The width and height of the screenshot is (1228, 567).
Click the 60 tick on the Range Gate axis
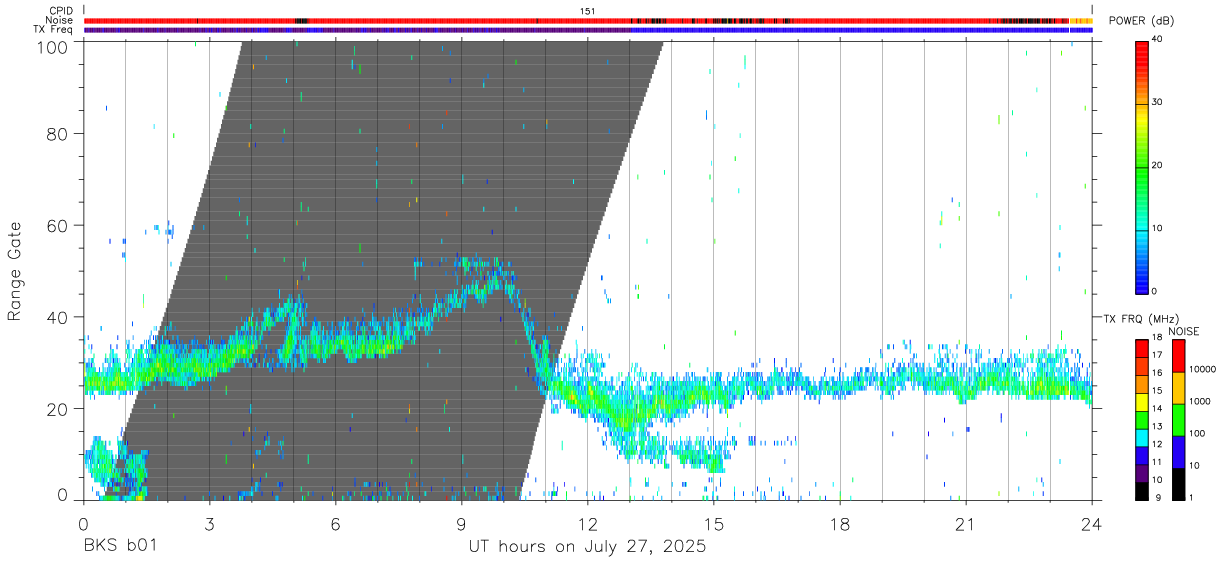tap(59, 225)
